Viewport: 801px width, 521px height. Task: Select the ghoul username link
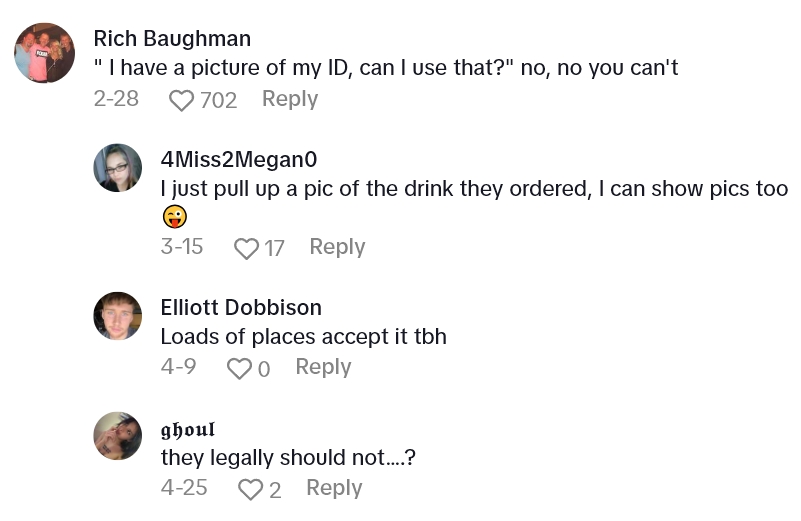tap(188, 429)
